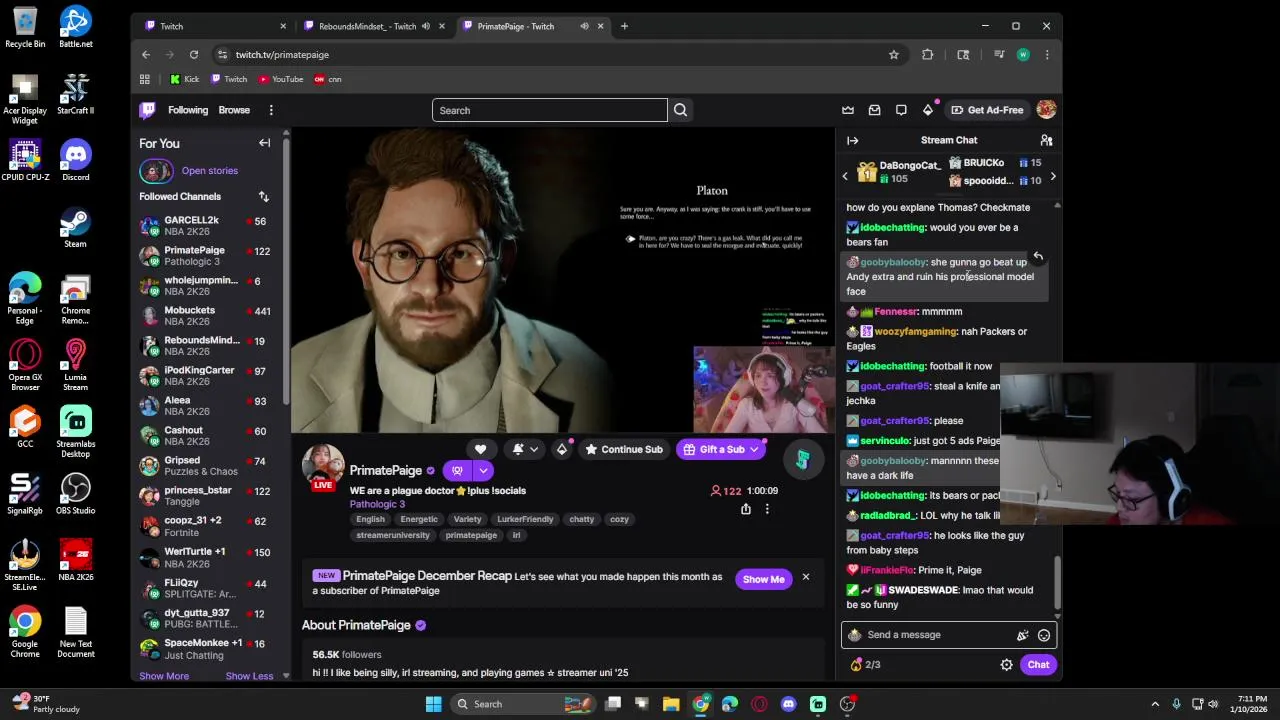Click the Twitch search input field

click(x=550, y=110)
